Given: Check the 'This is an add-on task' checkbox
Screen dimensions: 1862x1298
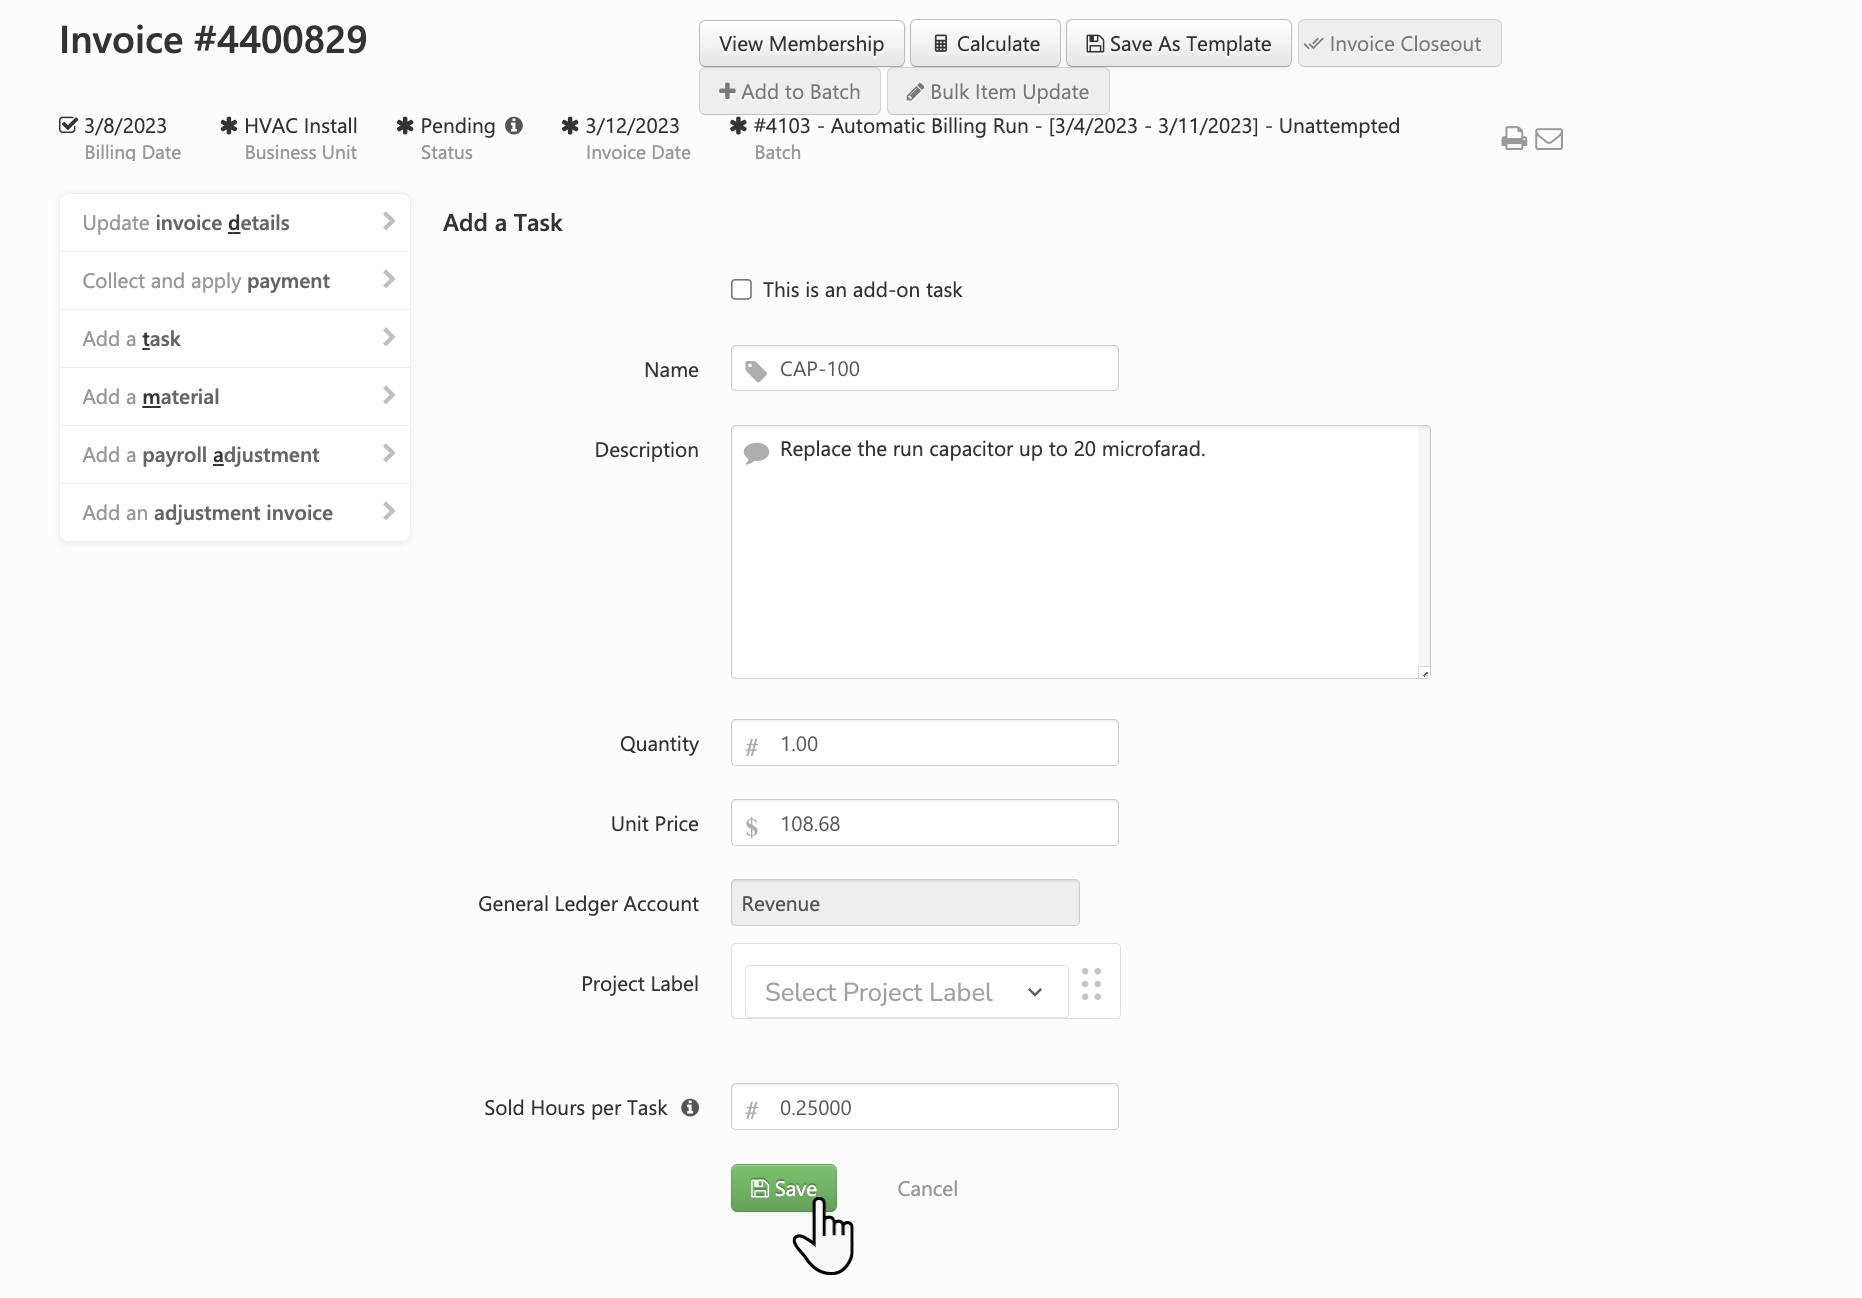Looking at the screenshot, I should tap(741, 289).
